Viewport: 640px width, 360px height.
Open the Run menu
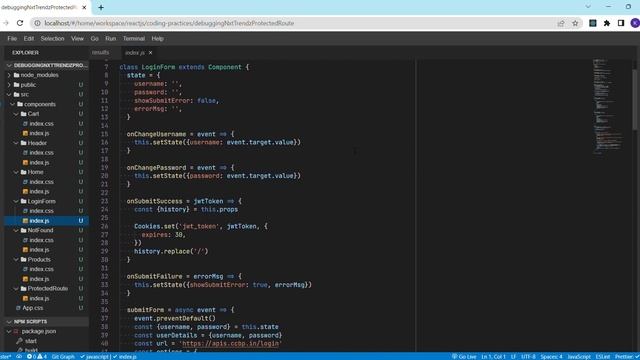[110, 39]
